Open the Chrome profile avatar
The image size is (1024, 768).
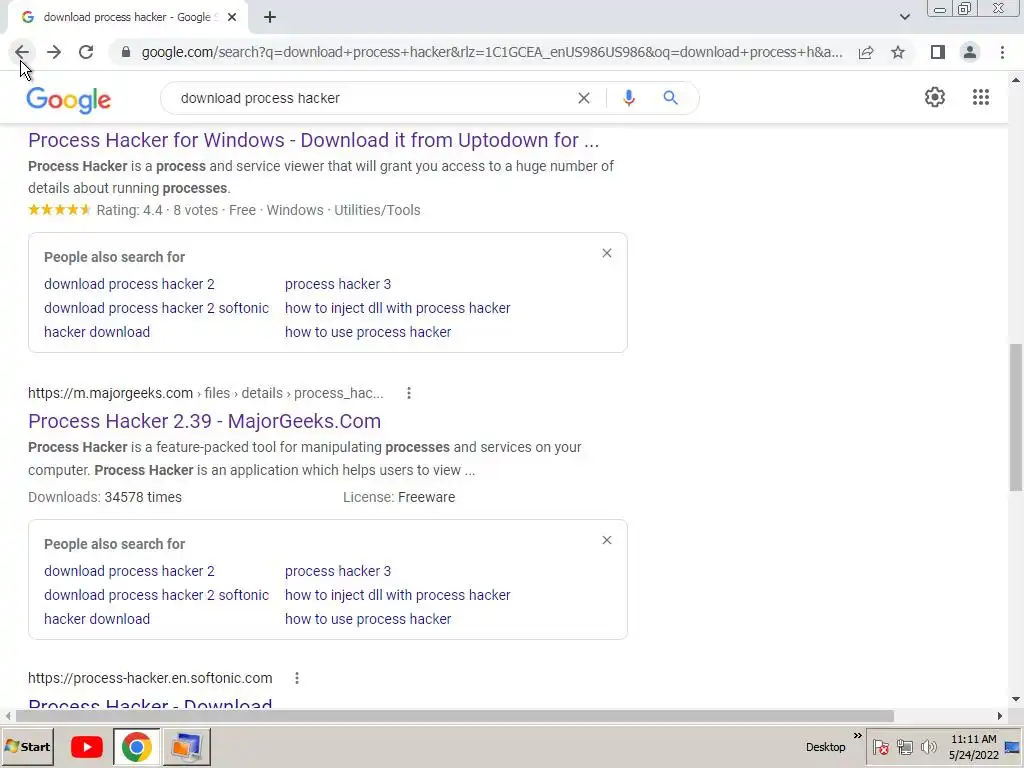coord(970,52)
